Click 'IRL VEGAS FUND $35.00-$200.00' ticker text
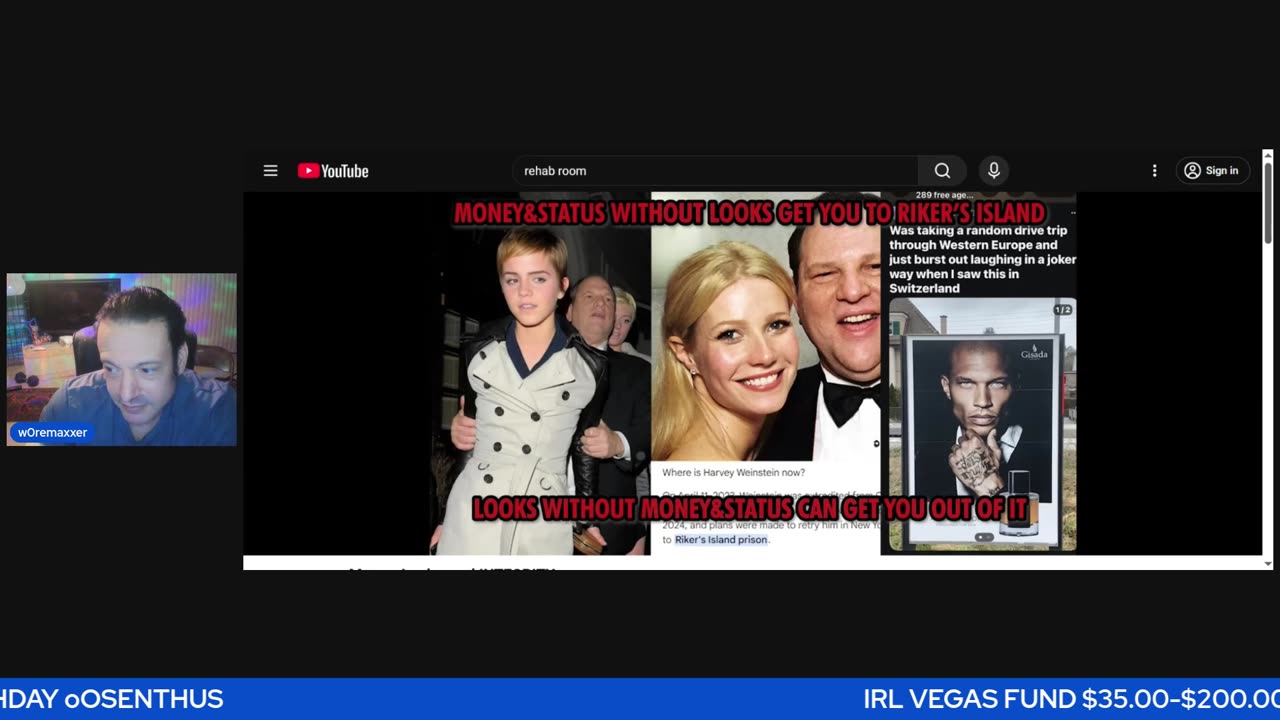Screen dimensions: 1280x720 click(x=1071, y=699)
